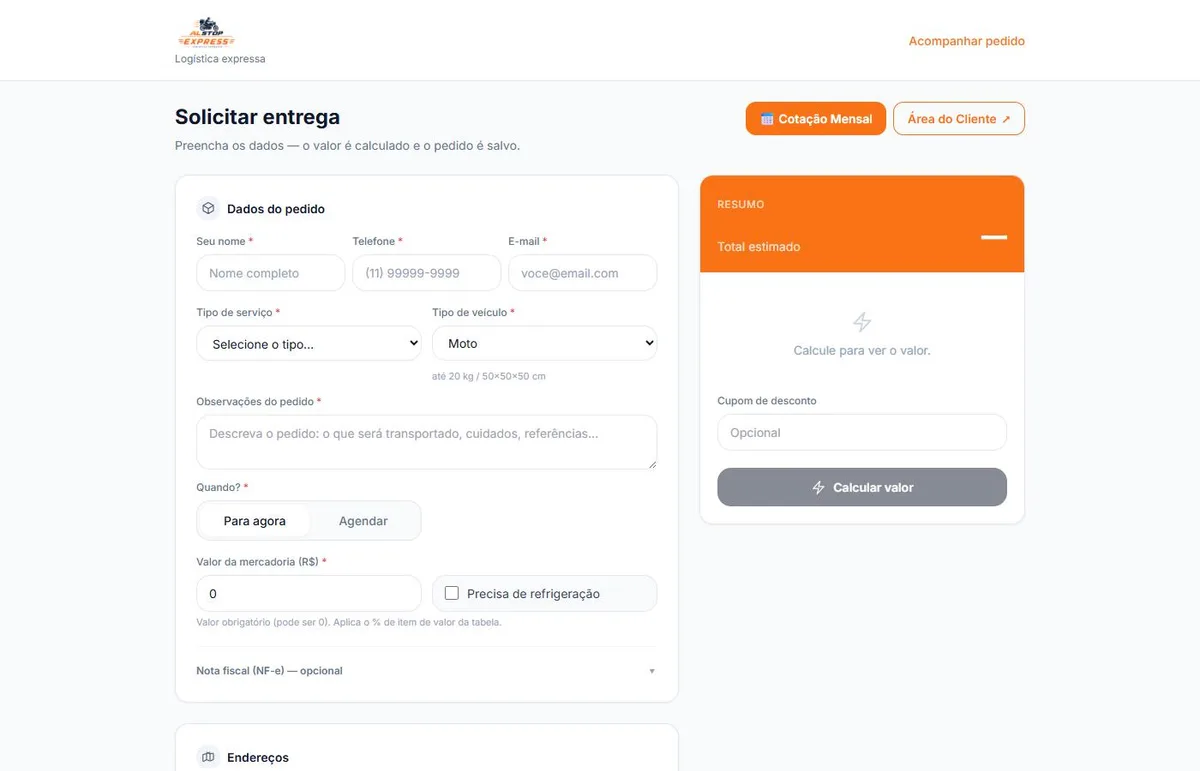Click the 'até 20 kg / 50×50×50 cm' hint
The image size is (1200, 771).
coord(489,376)
